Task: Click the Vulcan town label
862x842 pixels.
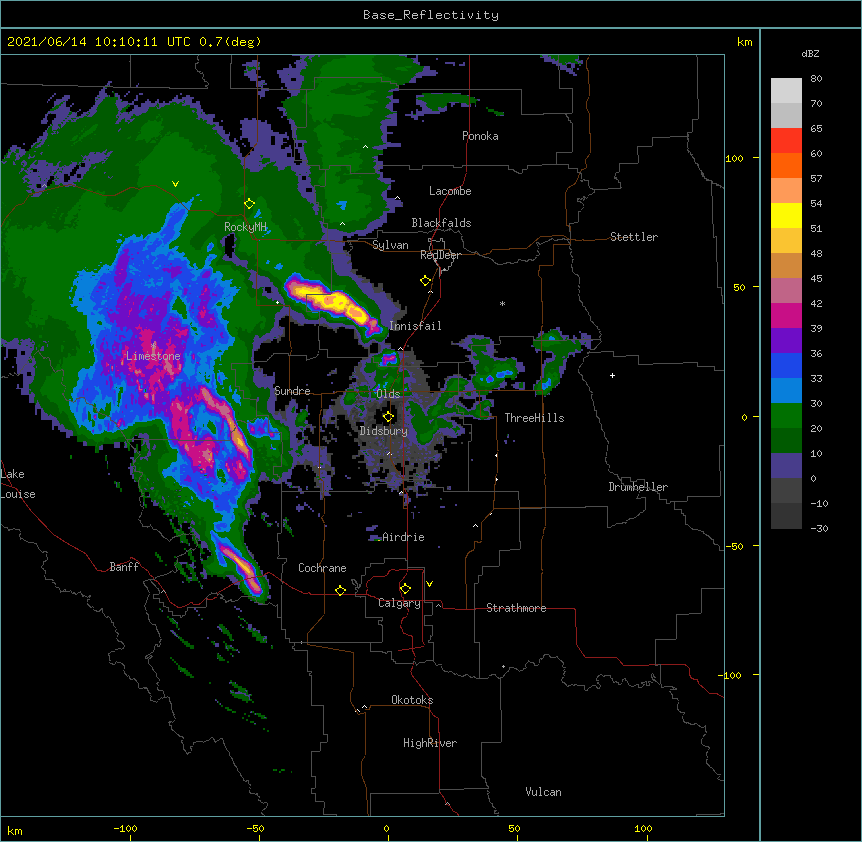Action: pos(543,792)
